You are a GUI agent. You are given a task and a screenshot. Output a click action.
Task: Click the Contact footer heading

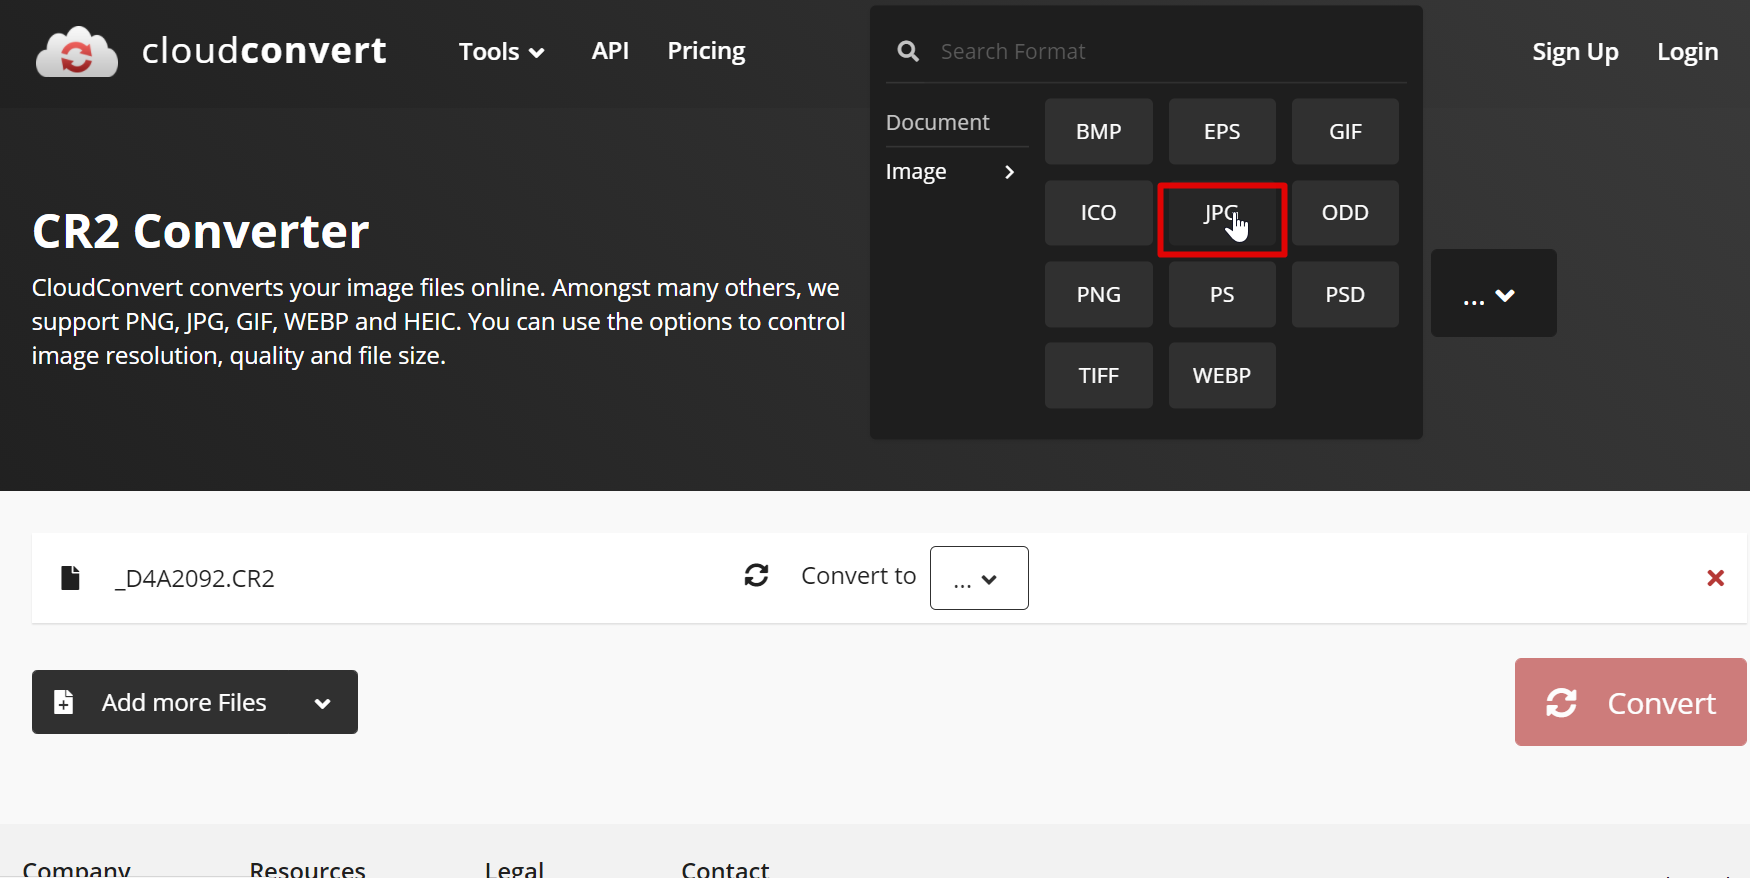725,868
